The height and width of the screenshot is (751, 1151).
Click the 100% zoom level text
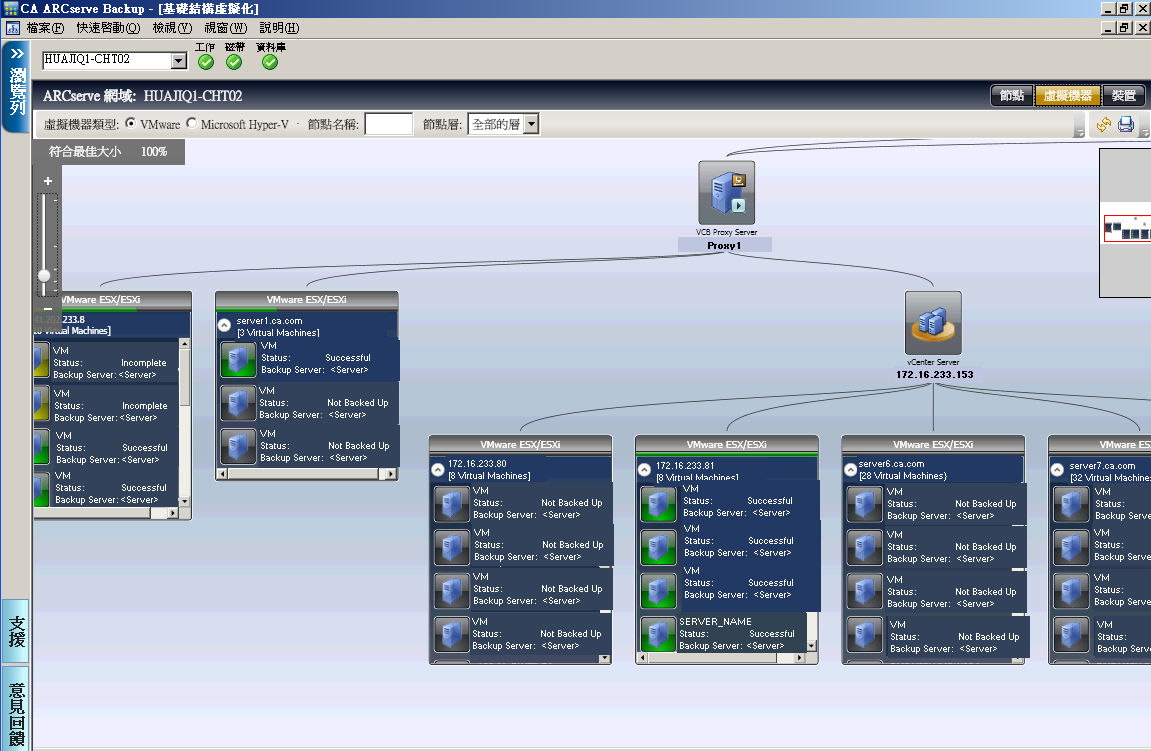[x=154, y=151]
